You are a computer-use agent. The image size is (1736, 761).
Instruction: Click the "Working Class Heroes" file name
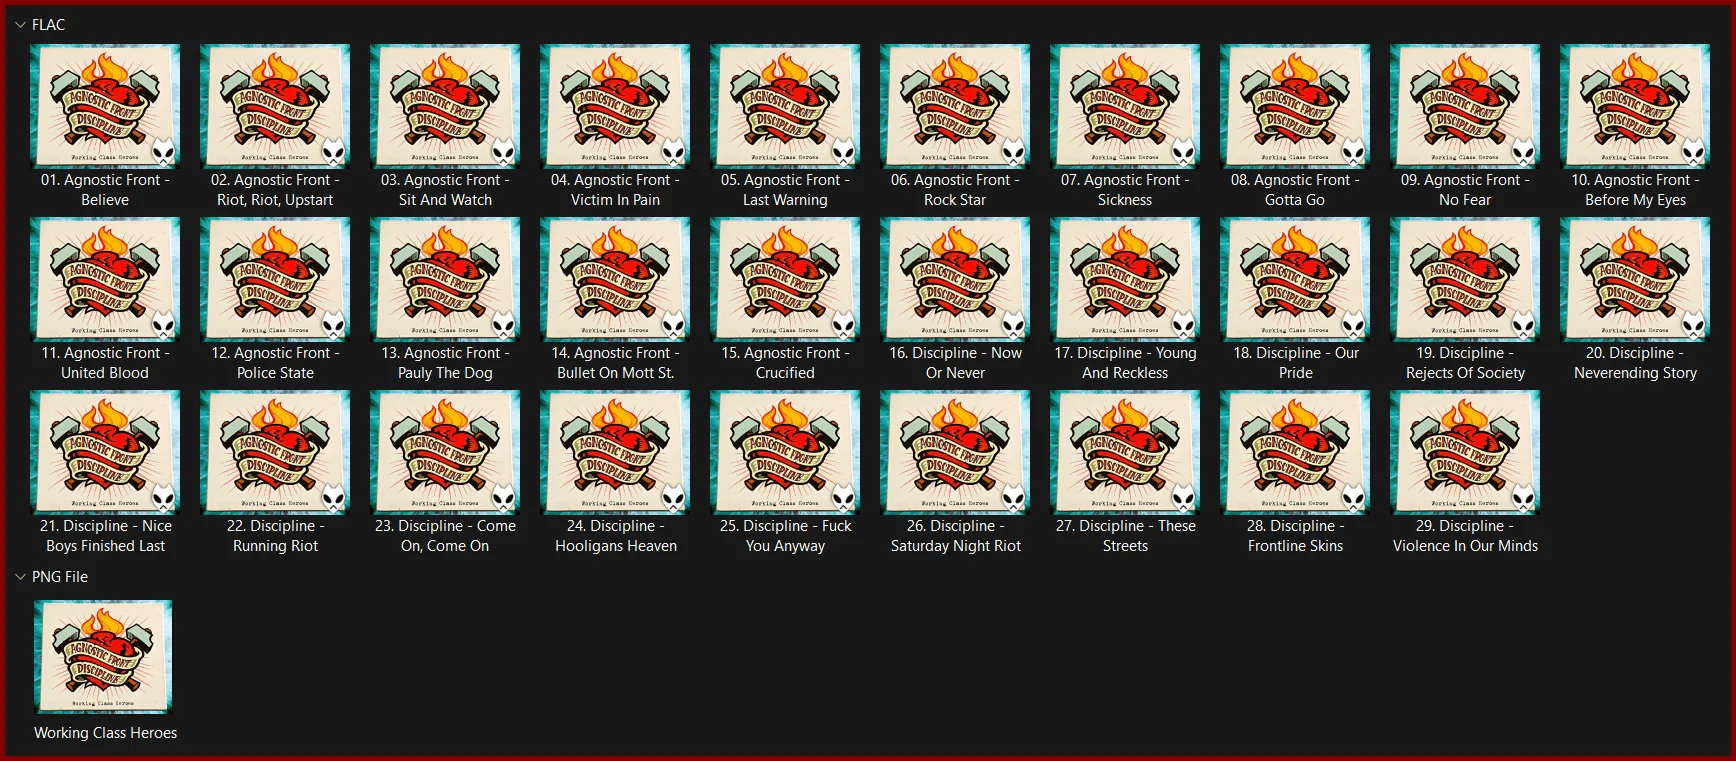pyautogui.click(x=105, y=733)
